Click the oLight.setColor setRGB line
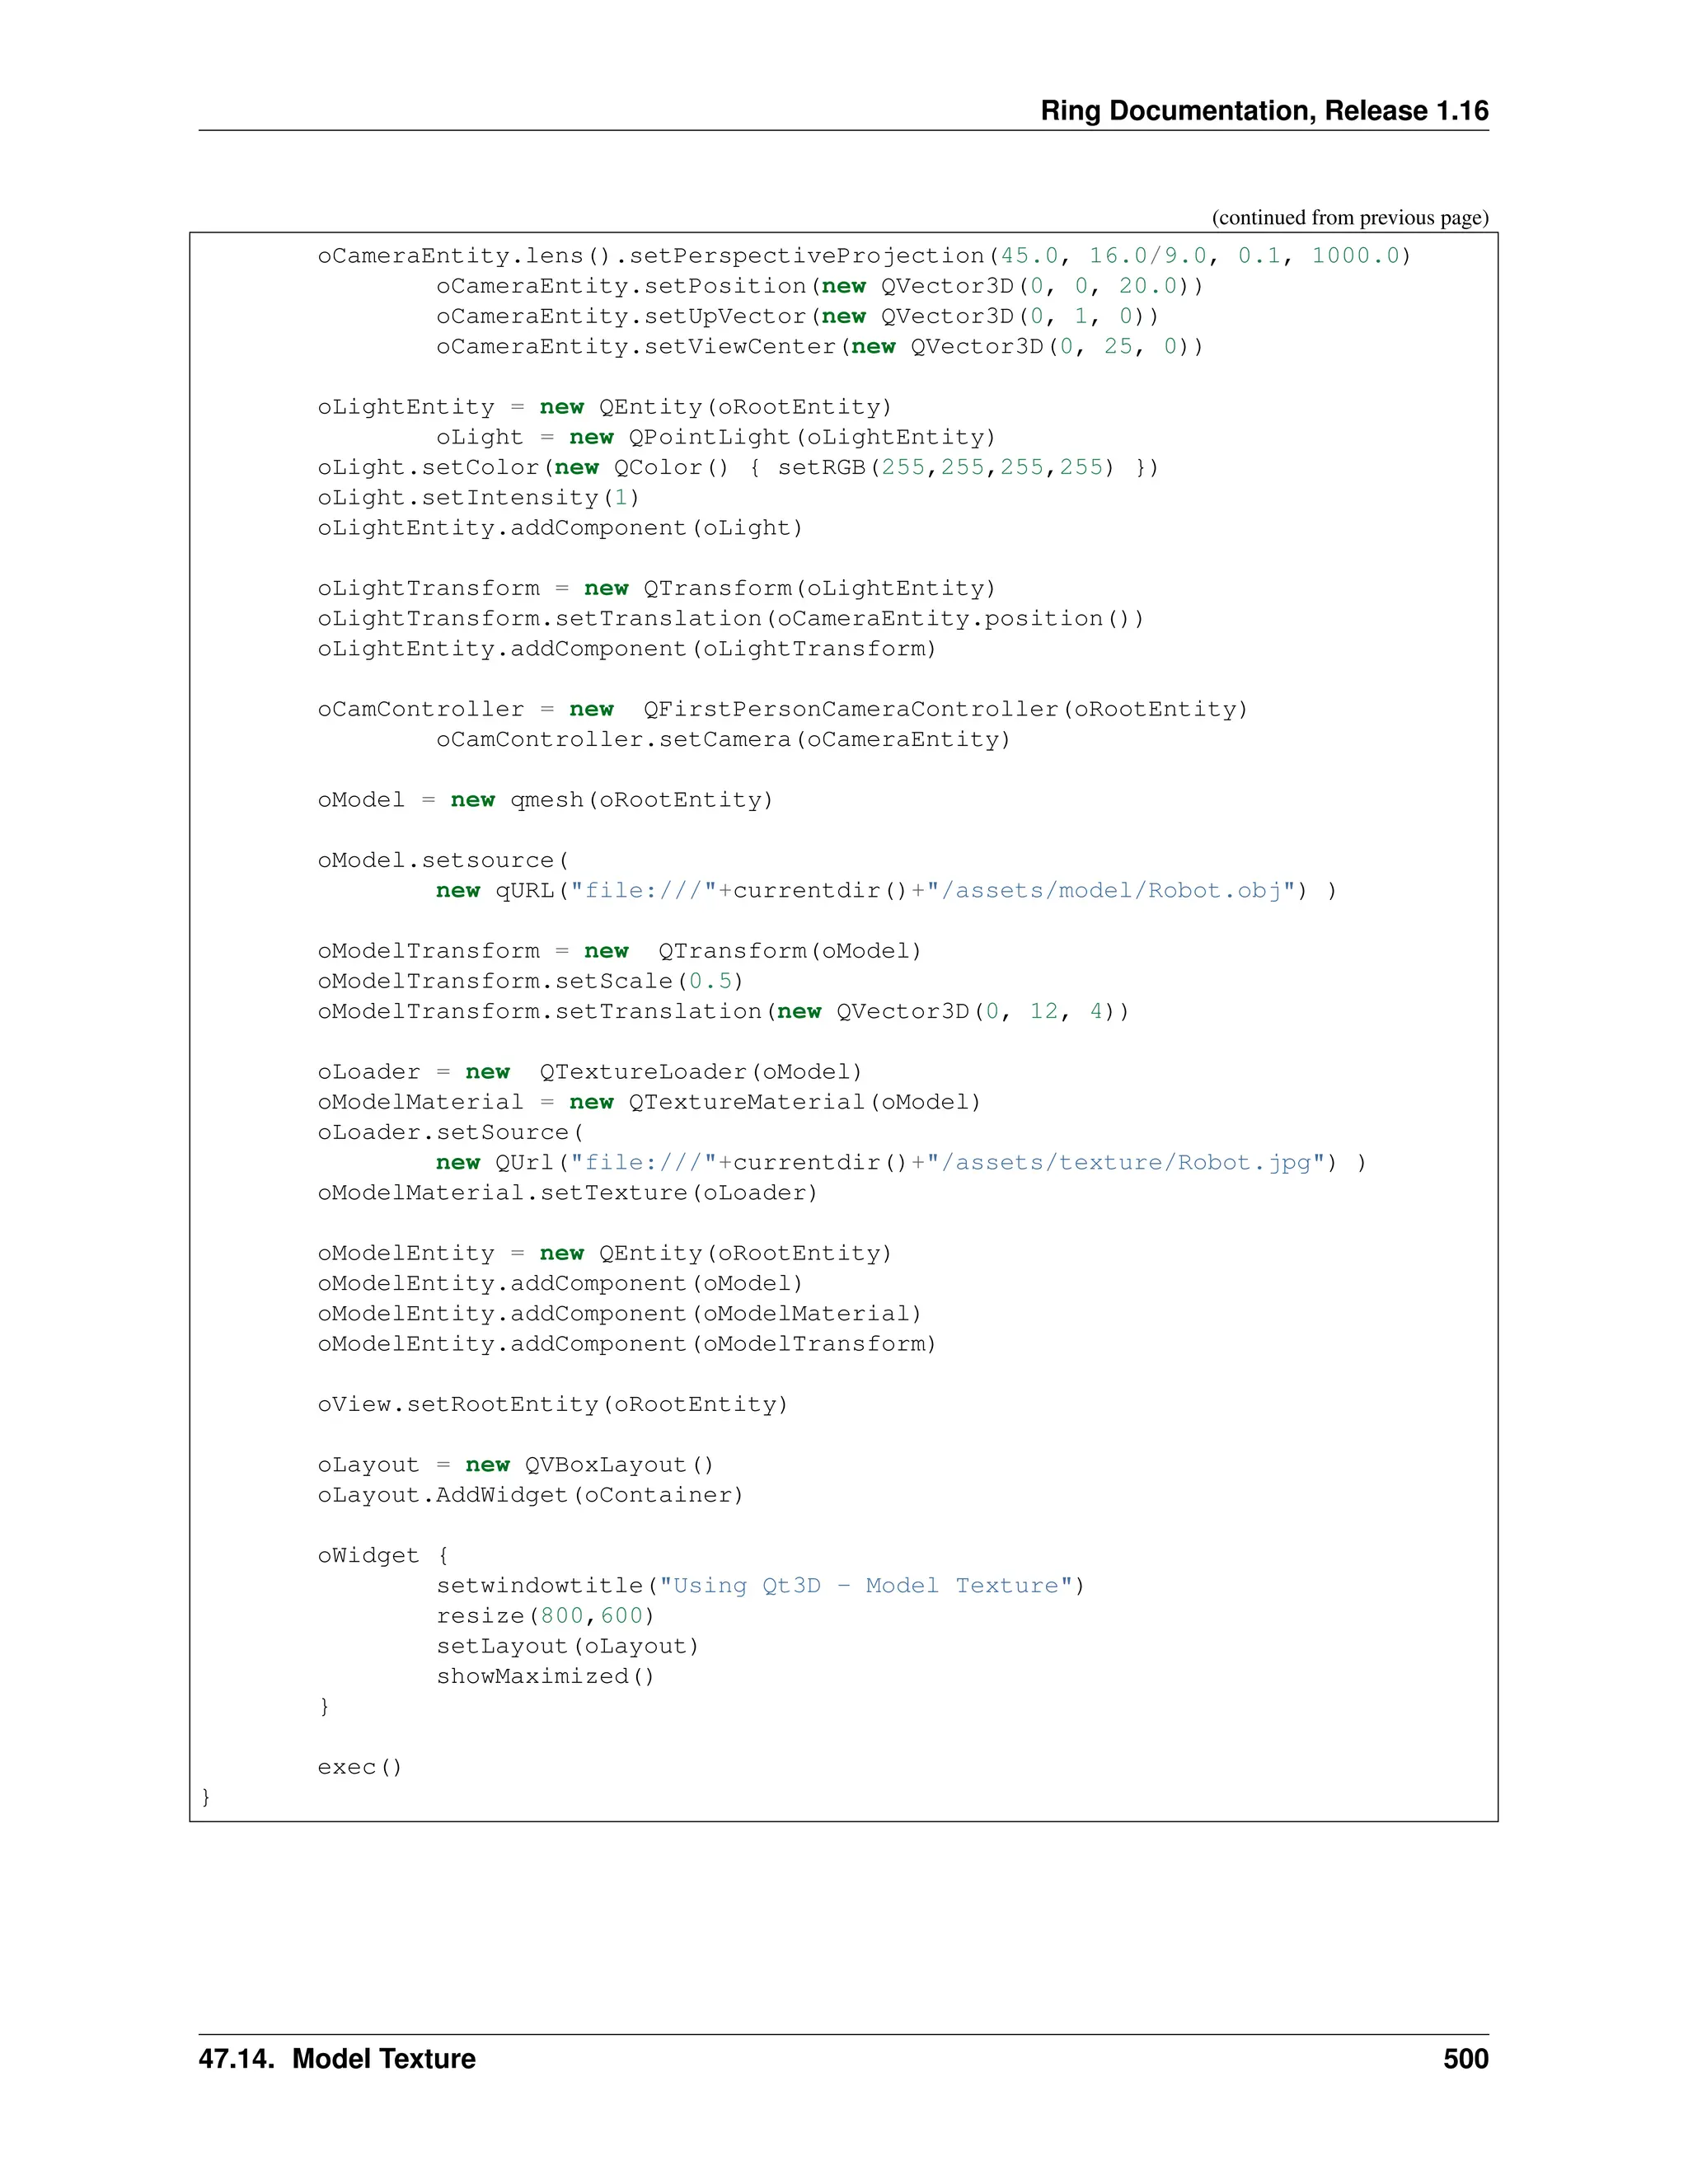 738,467
